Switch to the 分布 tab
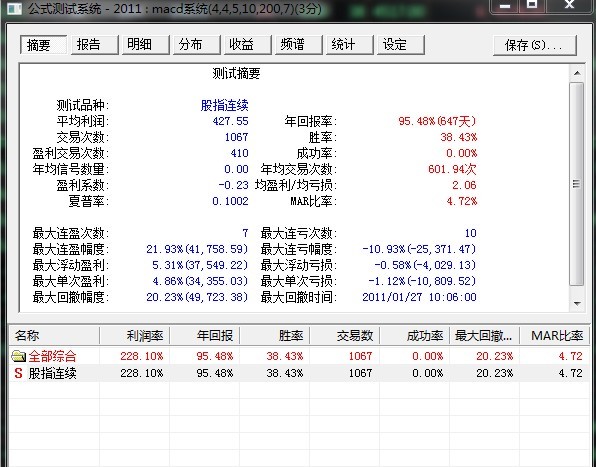Image resolution: width=596 pixels, height=467 pixels. click(197, 45)
